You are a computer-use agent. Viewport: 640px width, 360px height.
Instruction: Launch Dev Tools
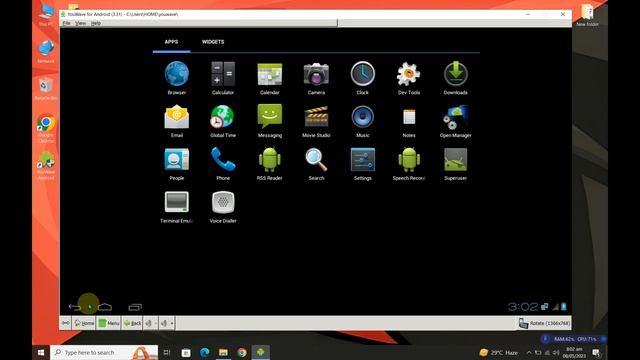[x=409, y=78]
